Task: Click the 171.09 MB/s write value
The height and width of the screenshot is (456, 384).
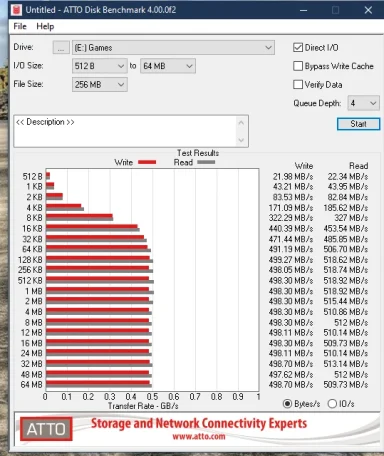Action: (291, 208)
